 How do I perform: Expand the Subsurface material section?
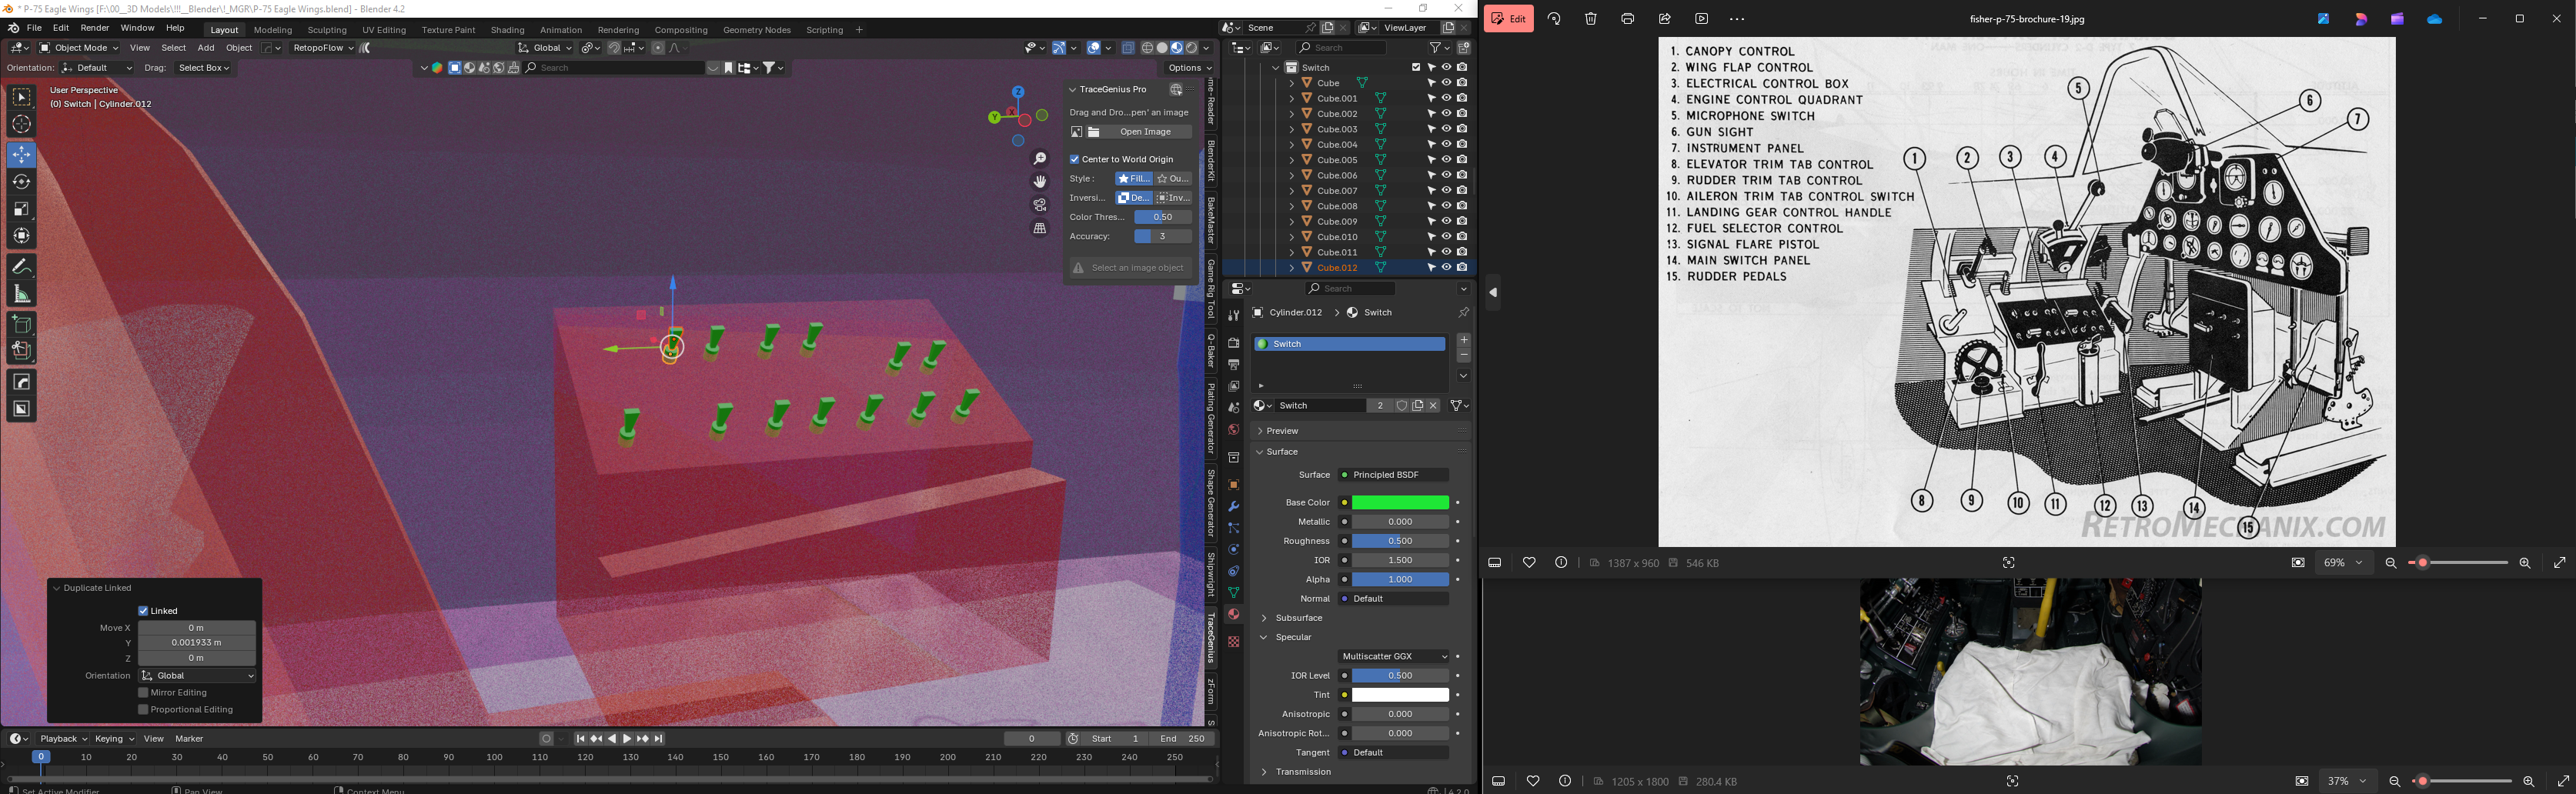(x=1264, y=618)
